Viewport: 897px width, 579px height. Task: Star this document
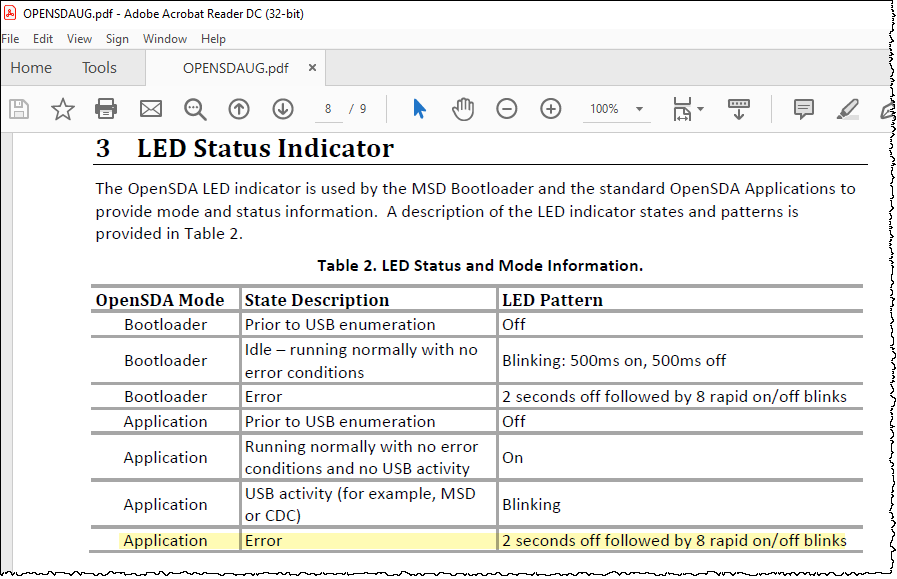point(62,109)
